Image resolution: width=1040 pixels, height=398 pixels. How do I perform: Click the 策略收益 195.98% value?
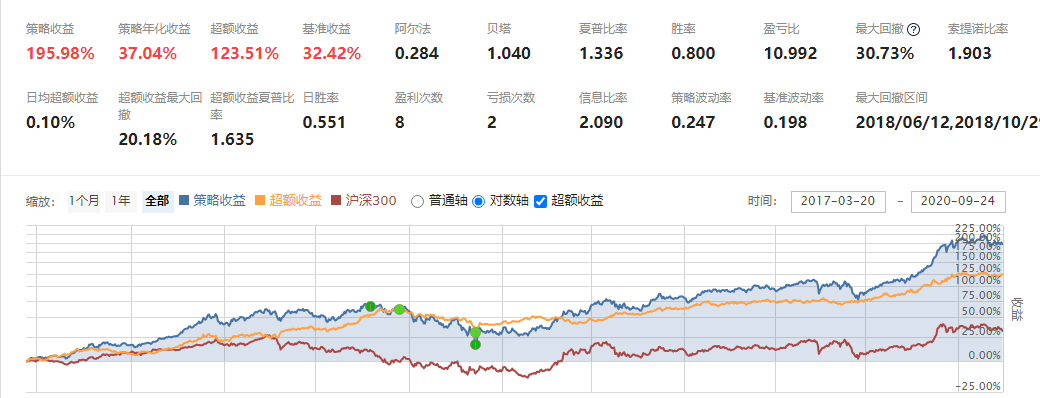pyautogui.click(x=60, y=53)
